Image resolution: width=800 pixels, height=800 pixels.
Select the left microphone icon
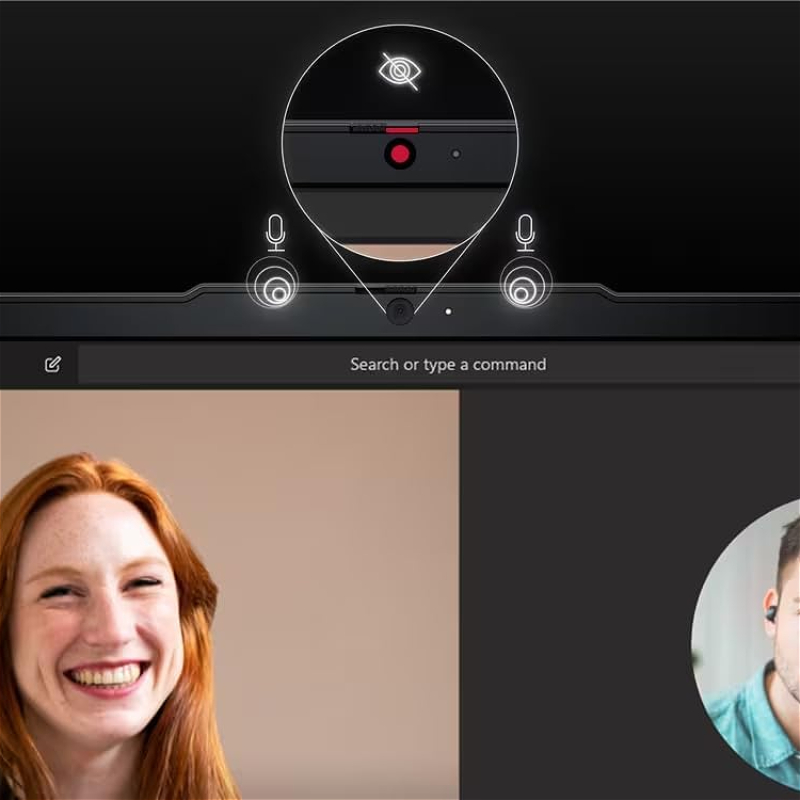pyautogui.click(x=276, y=232)
